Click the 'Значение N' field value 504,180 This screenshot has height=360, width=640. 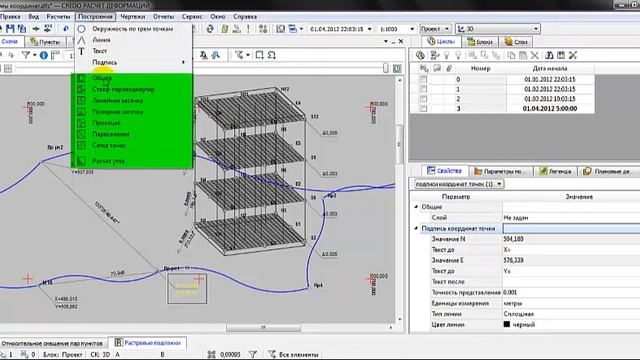click(x=571, y=239)
